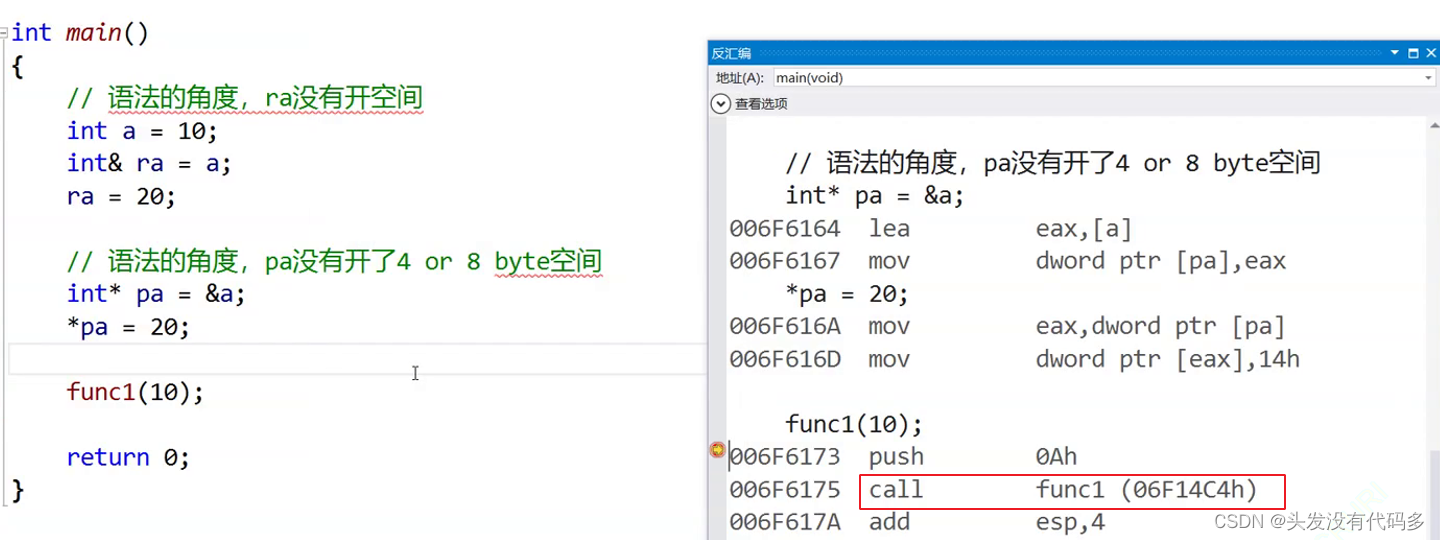The width and height of the screenshot is (1440, 540).
Task: Click the 'int& ra = a;' line
Action: tap(149, 163)
